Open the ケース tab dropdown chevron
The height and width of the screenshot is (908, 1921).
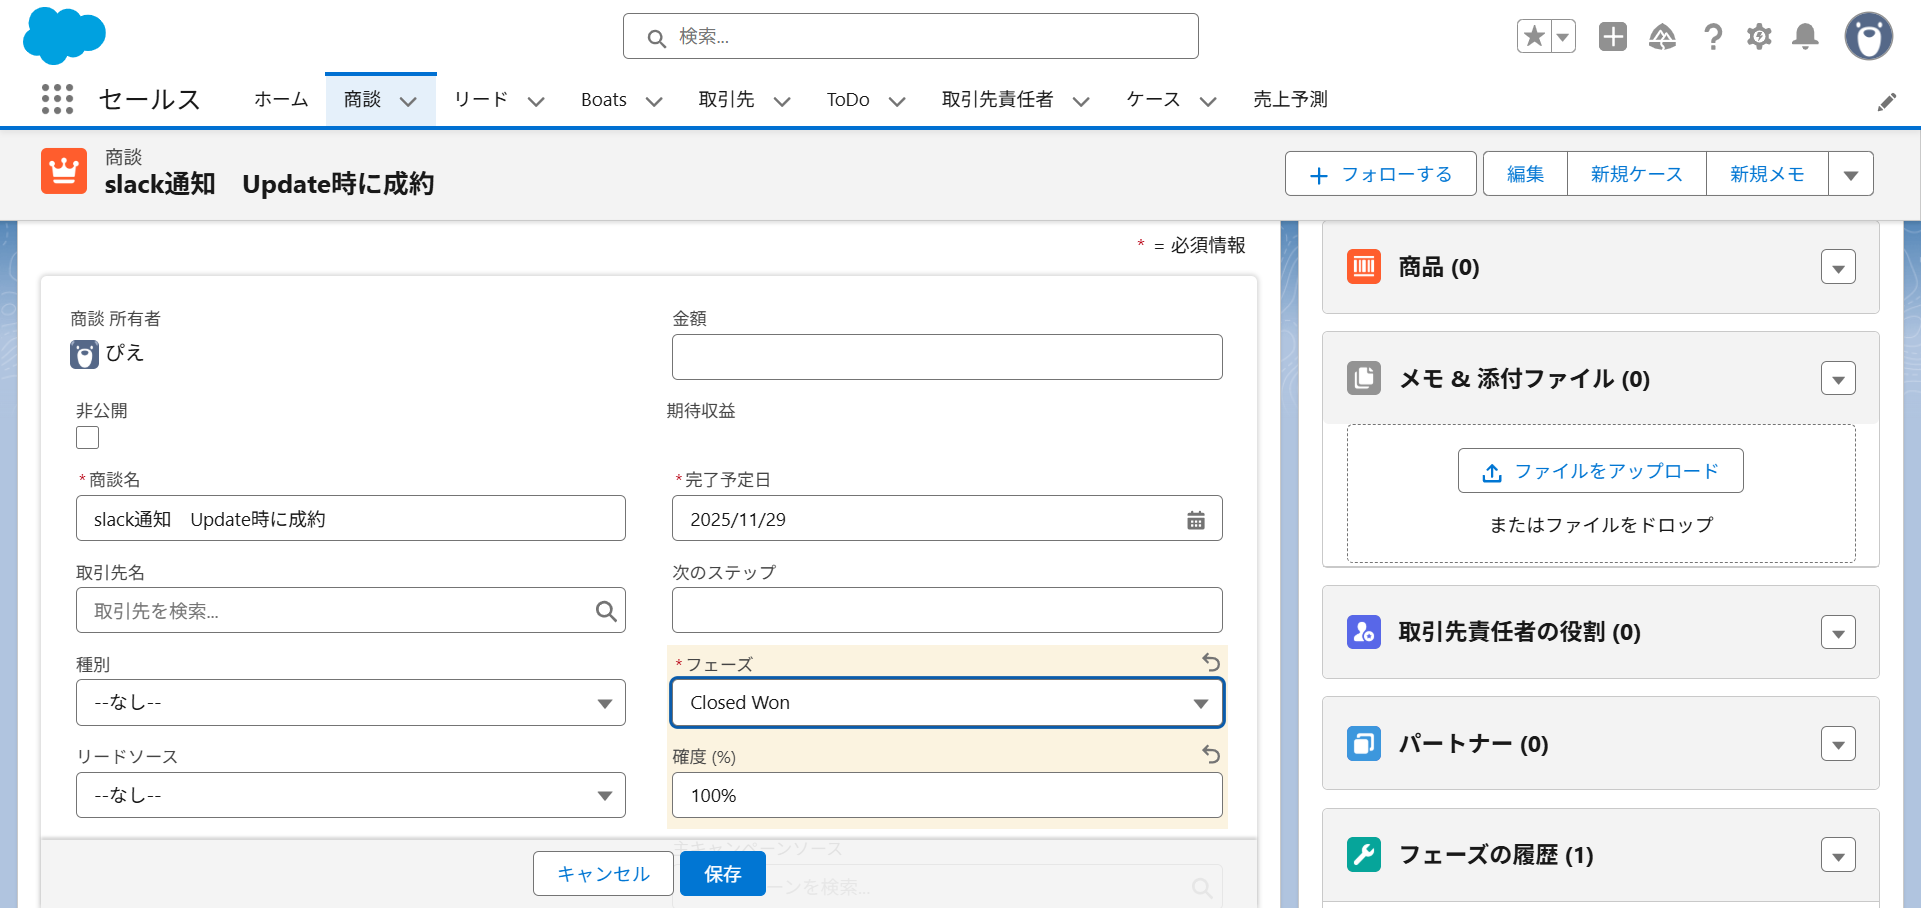pyautogui.click(x=1208, y=101)
